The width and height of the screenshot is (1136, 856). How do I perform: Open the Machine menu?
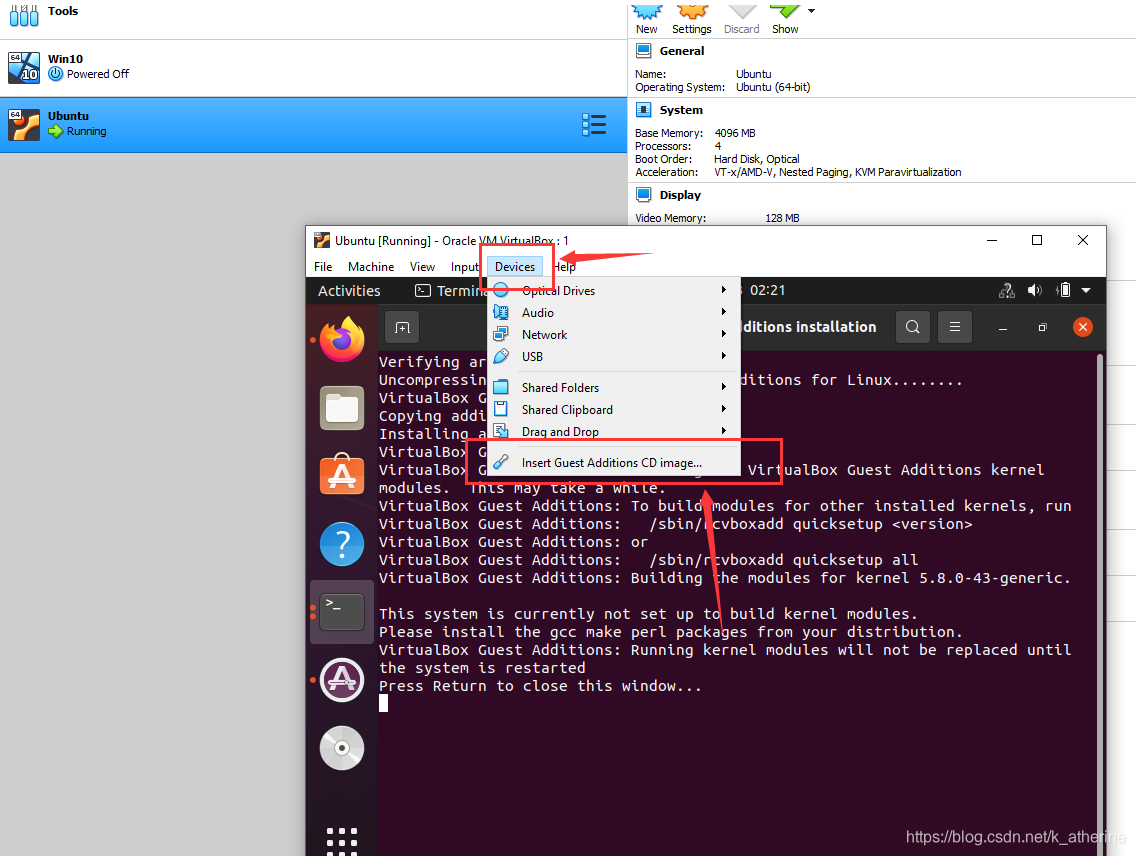tap(371, 267)
